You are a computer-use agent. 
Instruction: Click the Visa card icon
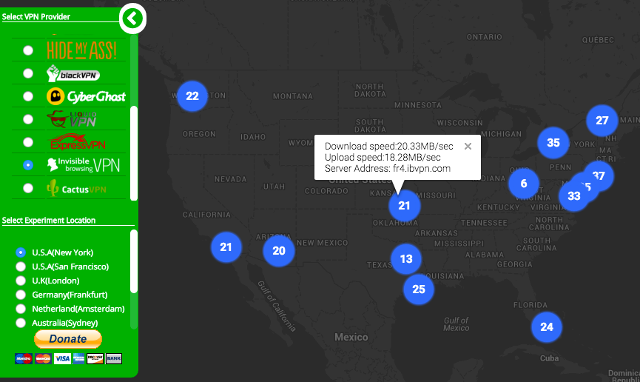tap(62, 359)
